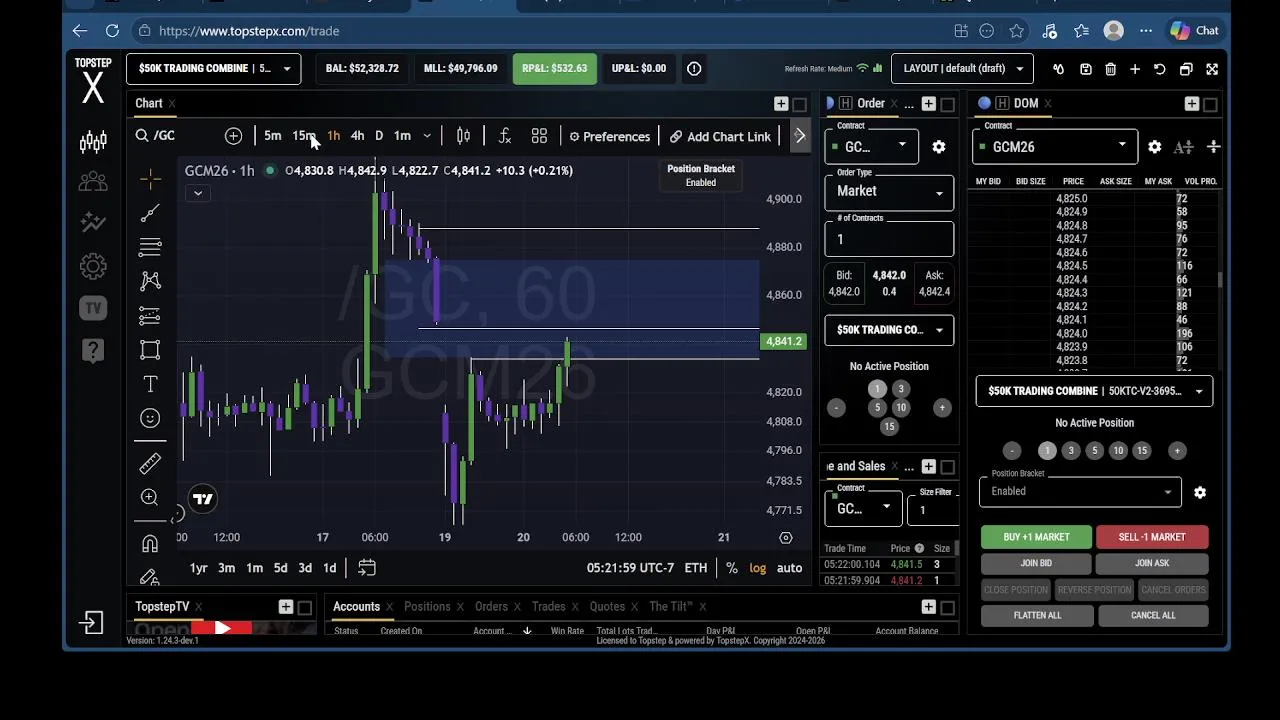Switch to the Positions tab
This screenshot has width=1280, height=720.
427,606
